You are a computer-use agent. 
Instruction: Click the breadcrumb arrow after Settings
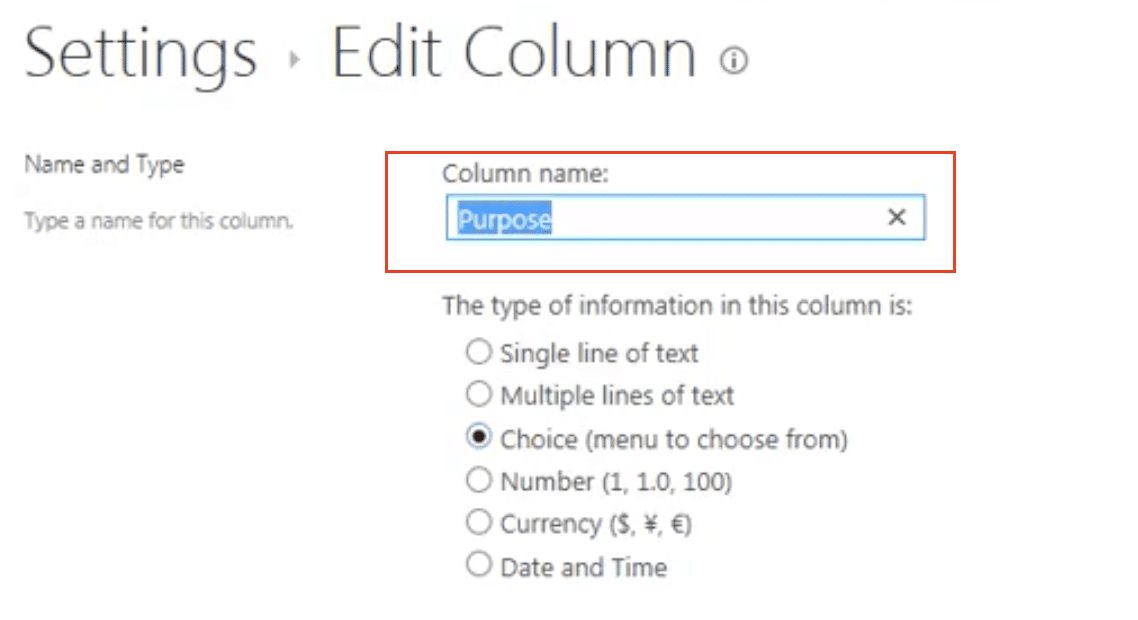[294, 59]
